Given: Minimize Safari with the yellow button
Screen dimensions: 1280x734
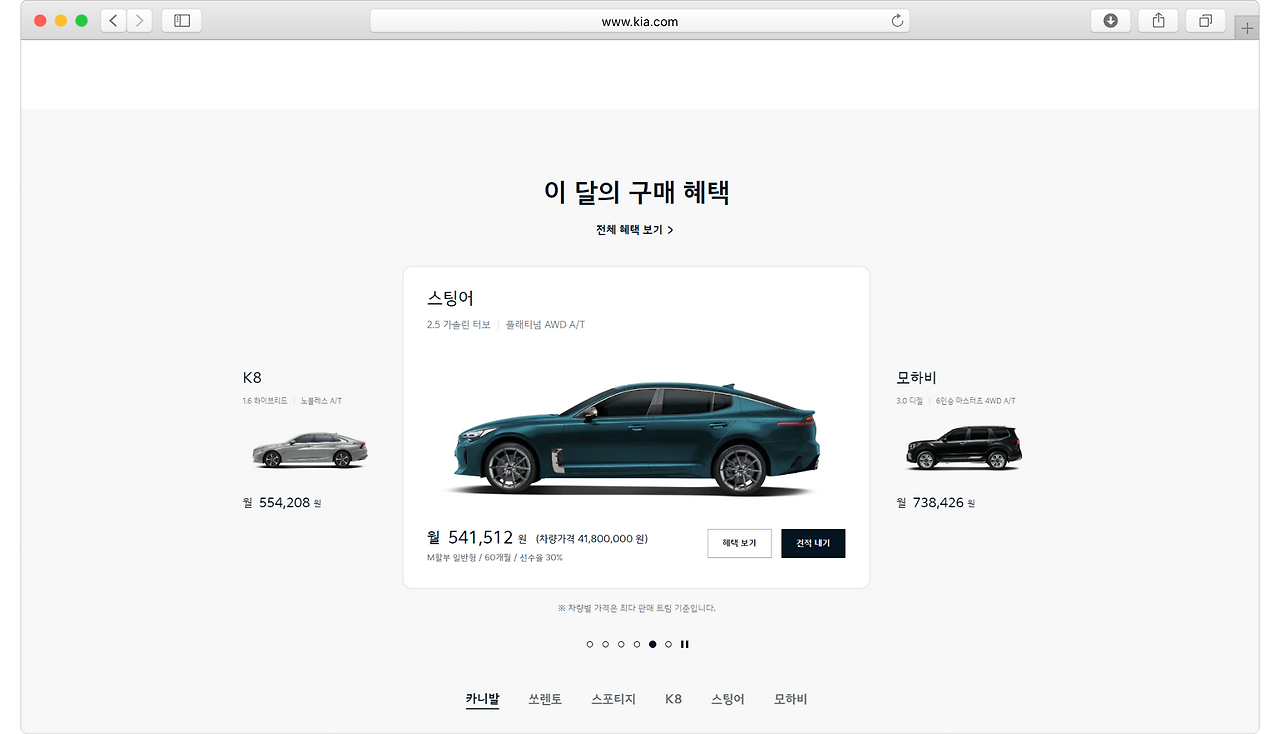Looking at the screenshot, I should pos(61,21).
